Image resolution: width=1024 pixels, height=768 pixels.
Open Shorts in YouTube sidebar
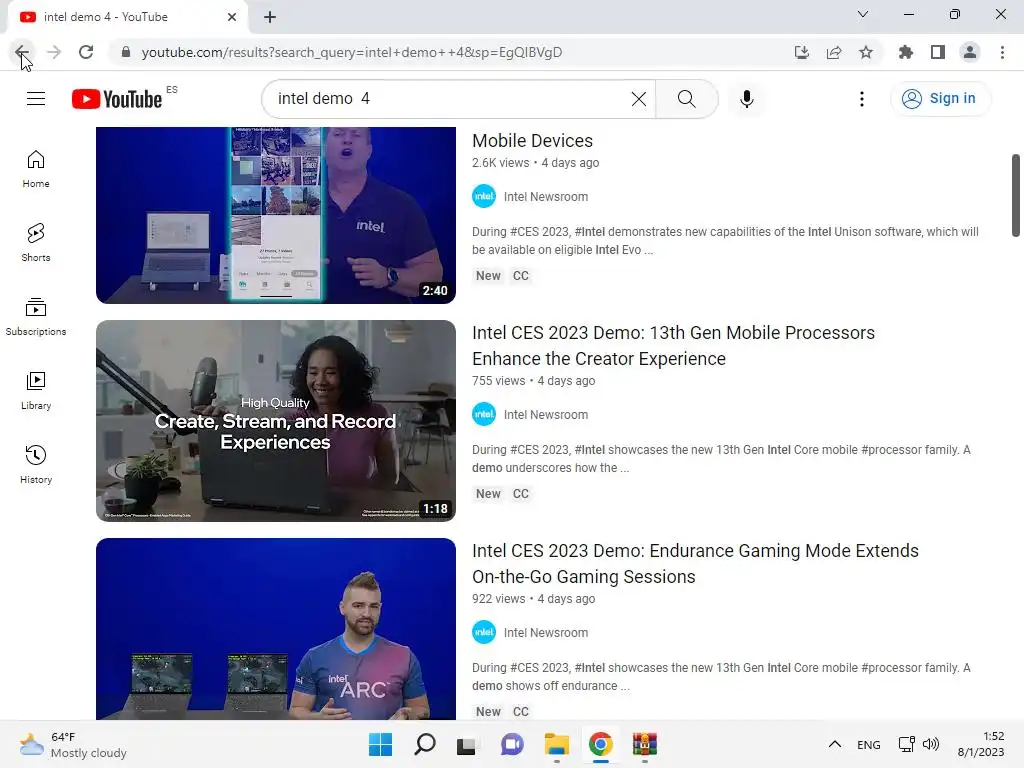pyautogui.click(x=36, y=243)
